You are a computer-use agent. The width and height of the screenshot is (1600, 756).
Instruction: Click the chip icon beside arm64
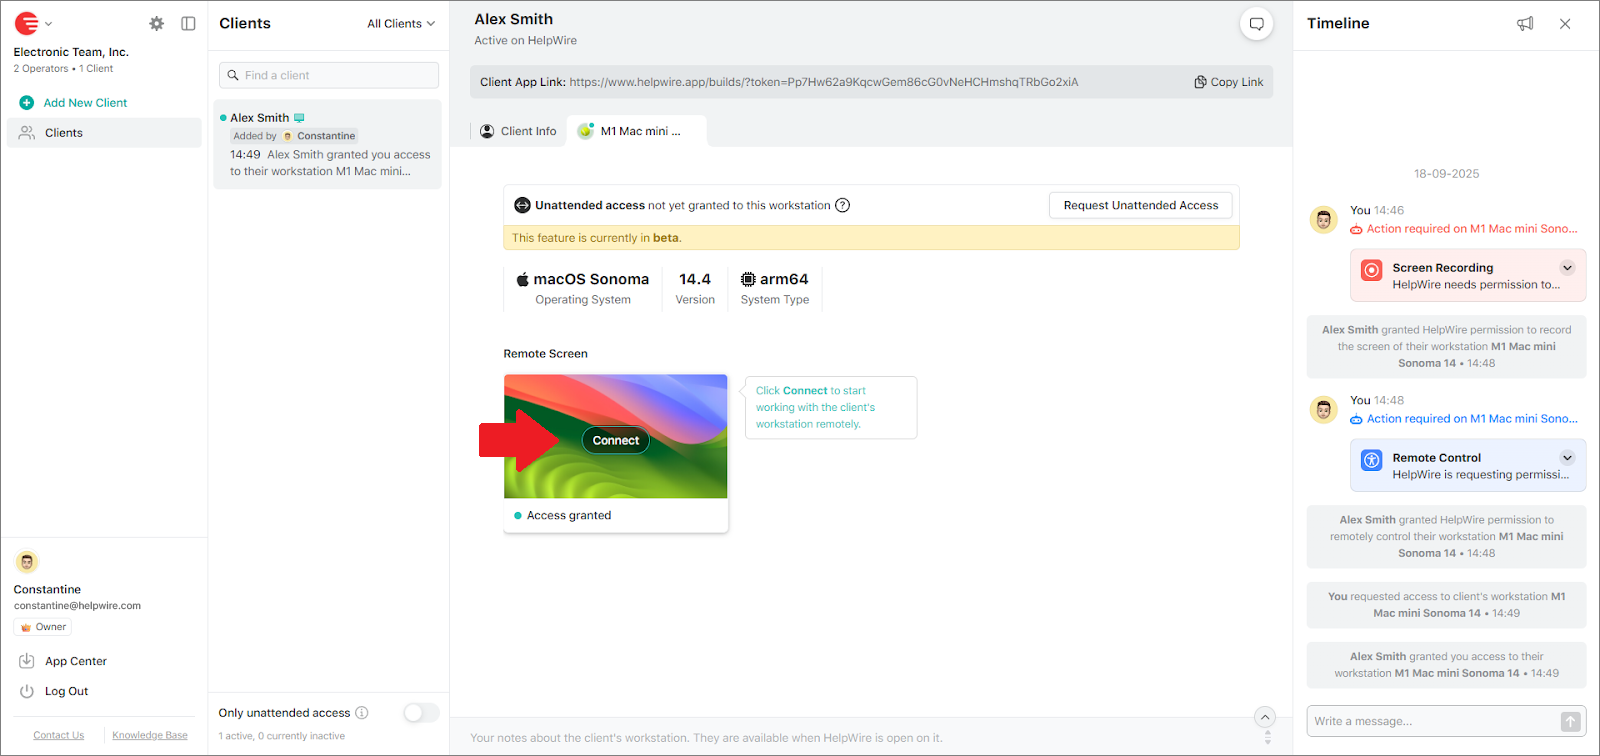[x=748, y=279]
